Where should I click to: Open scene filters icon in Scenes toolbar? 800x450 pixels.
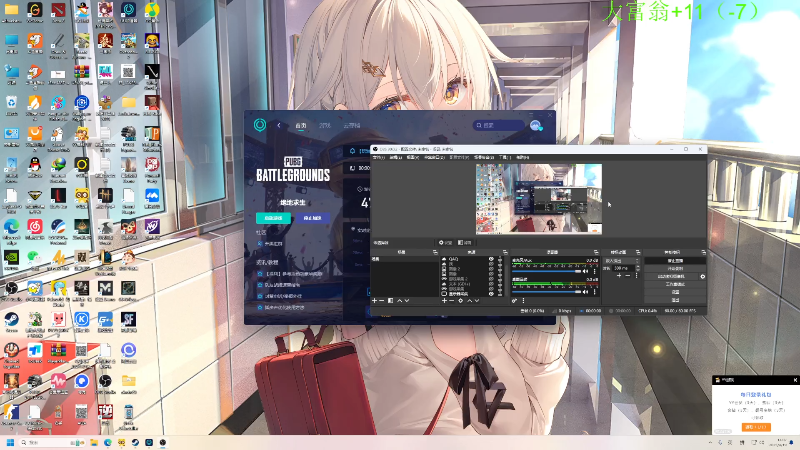coord(390,301)
